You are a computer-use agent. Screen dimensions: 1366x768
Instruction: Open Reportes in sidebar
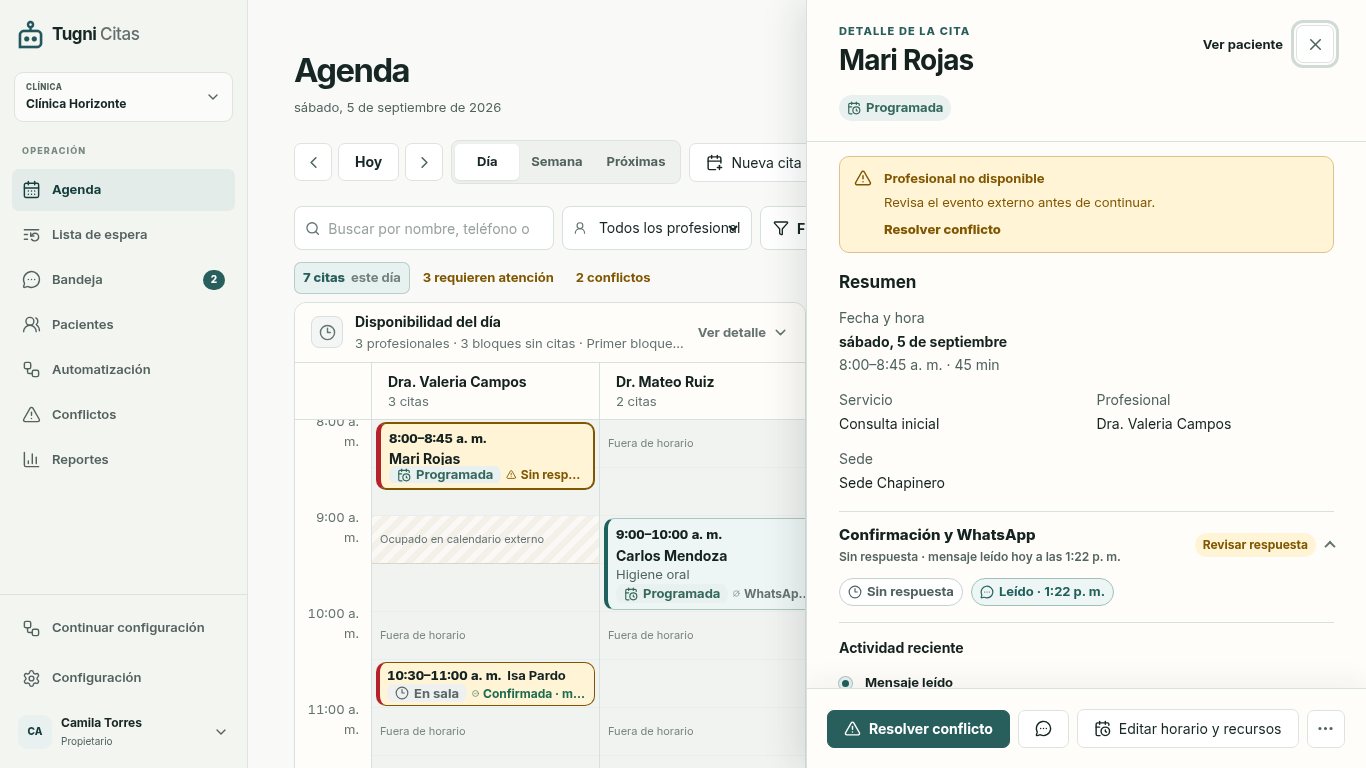point(123,460)
